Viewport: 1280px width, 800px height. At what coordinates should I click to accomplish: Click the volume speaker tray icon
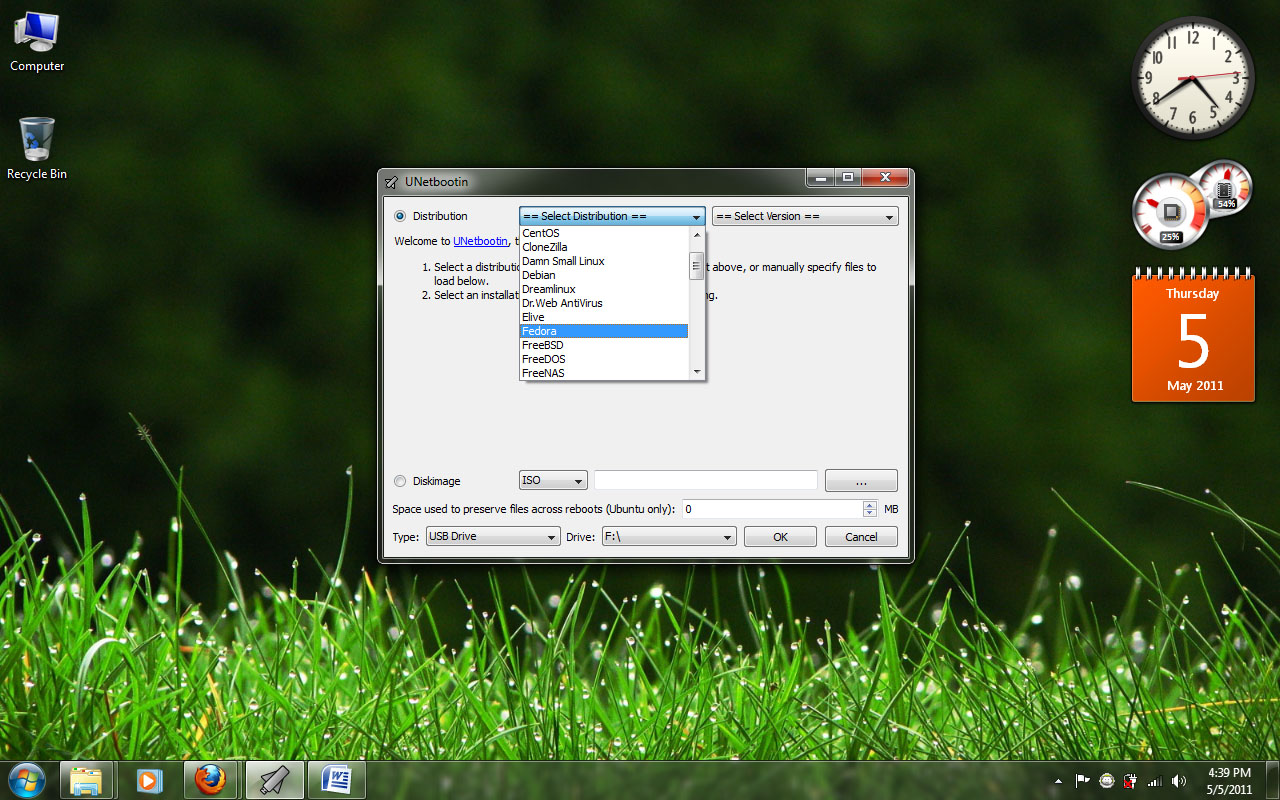pyautogui.click(x=1179, y=781)
